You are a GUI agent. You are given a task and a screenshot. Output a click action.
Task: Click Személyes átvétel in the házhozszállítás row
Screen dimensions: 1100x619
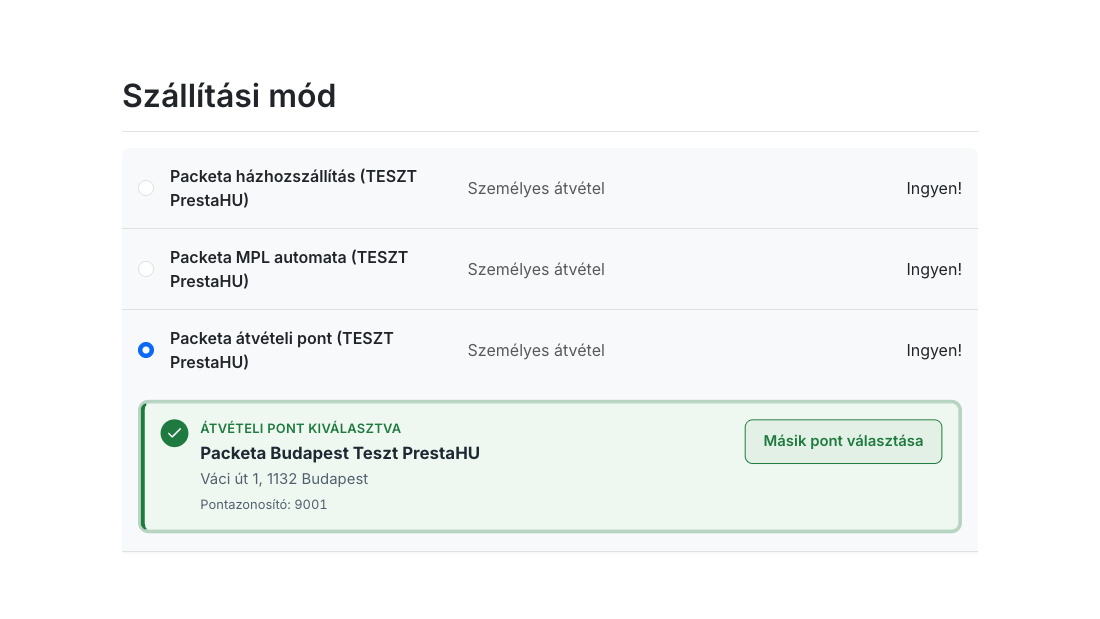(536, 188)
